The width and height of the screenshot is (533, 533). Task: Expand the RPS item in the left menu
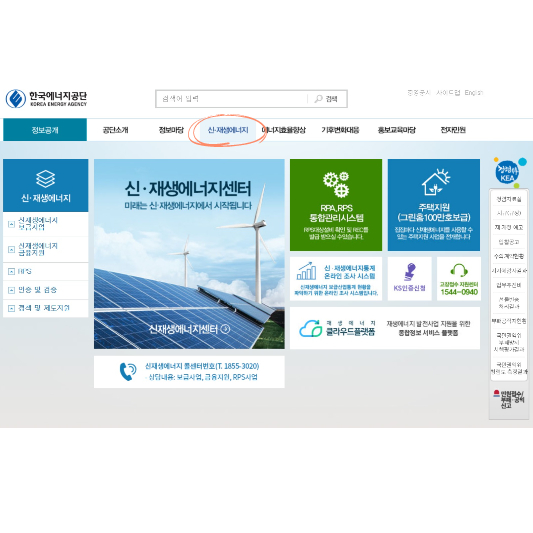click(46, 271)
